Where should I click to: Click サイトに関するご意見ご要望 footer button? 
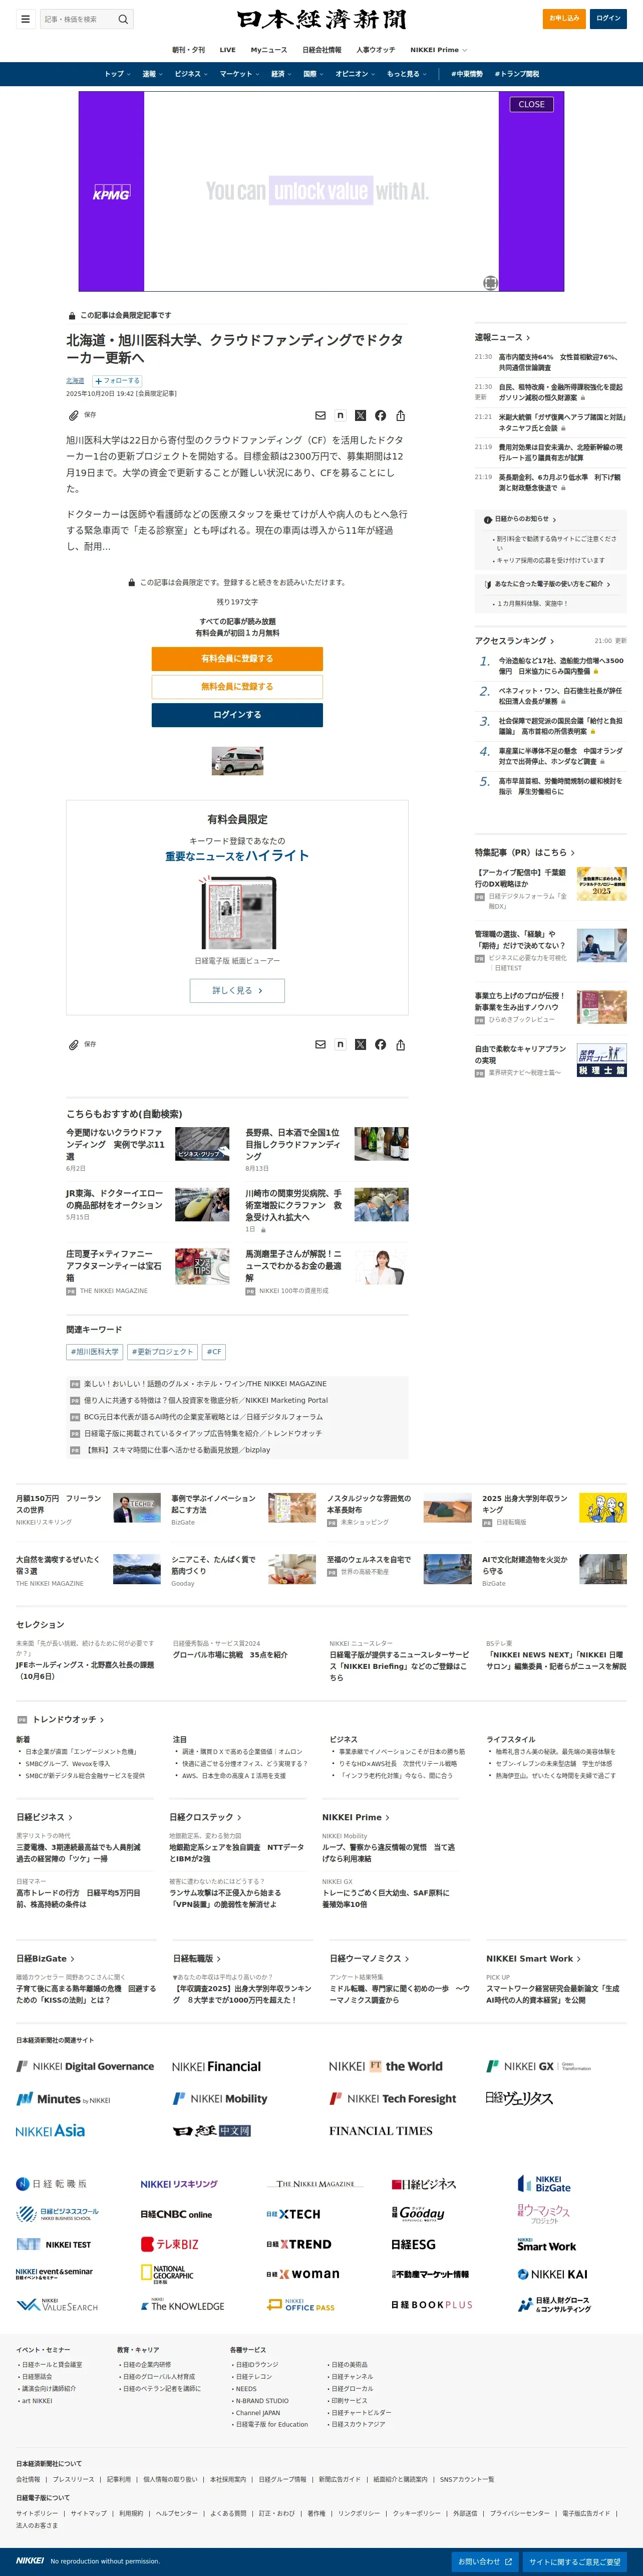[575, 2561]
